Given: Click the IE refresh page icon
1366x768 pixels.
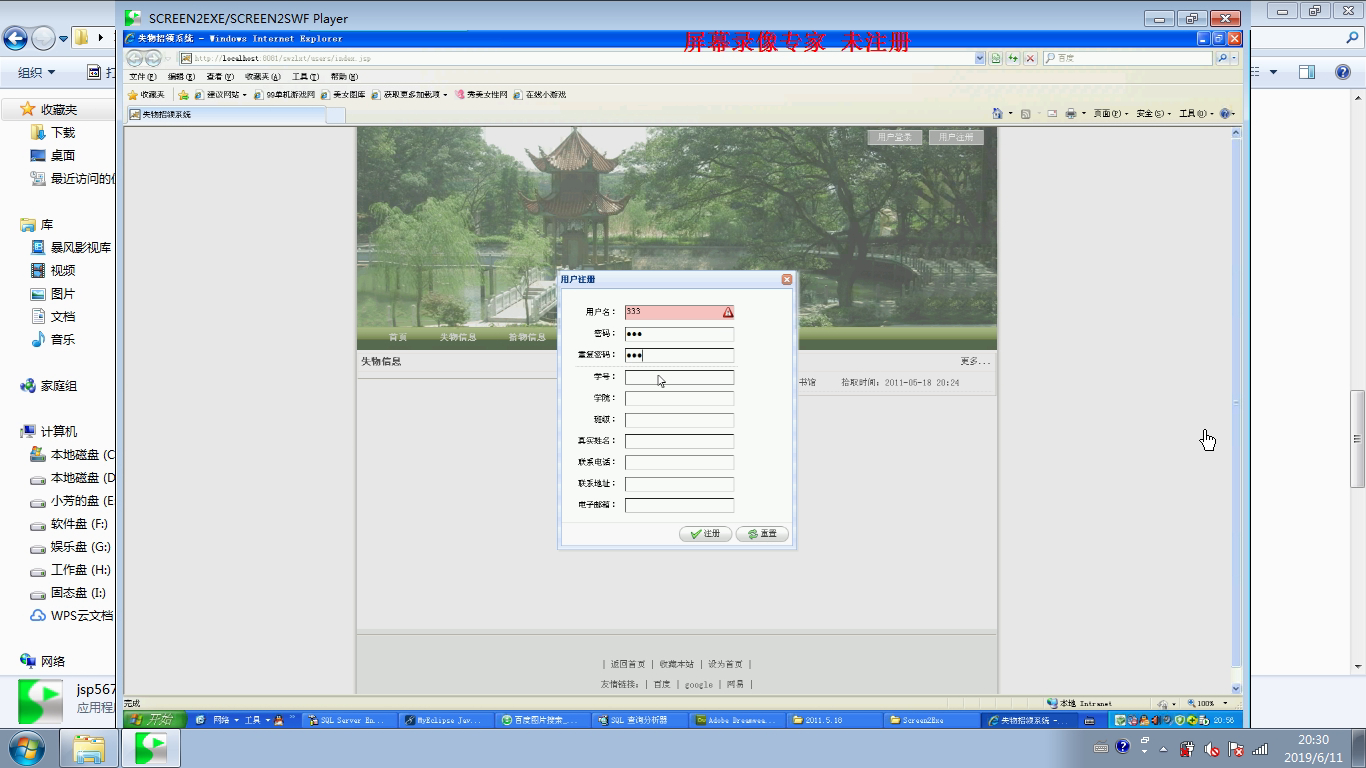Looking at the screenshot, I should coord(1013,58).
